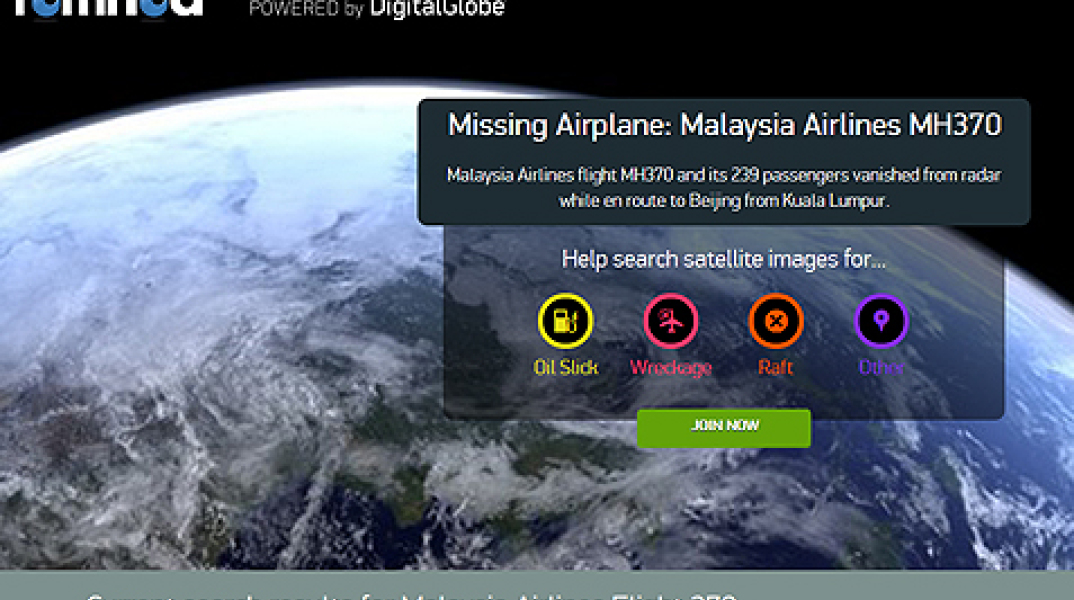Screen dimensions: 1074x600
Task: Select the purple Other map pin icon
Action: tap(881, 321)
